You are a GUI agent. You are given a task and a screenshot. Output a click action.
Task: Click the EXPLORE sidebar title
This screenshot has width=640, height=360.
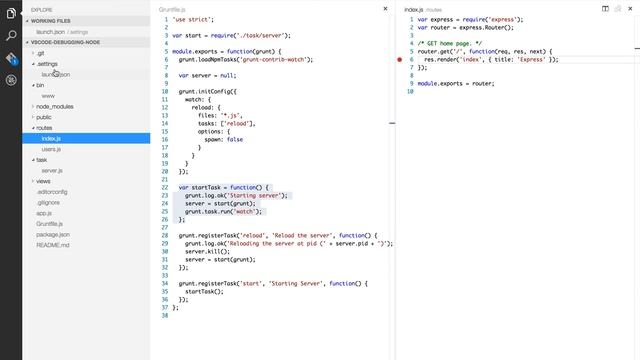point(41,10)
